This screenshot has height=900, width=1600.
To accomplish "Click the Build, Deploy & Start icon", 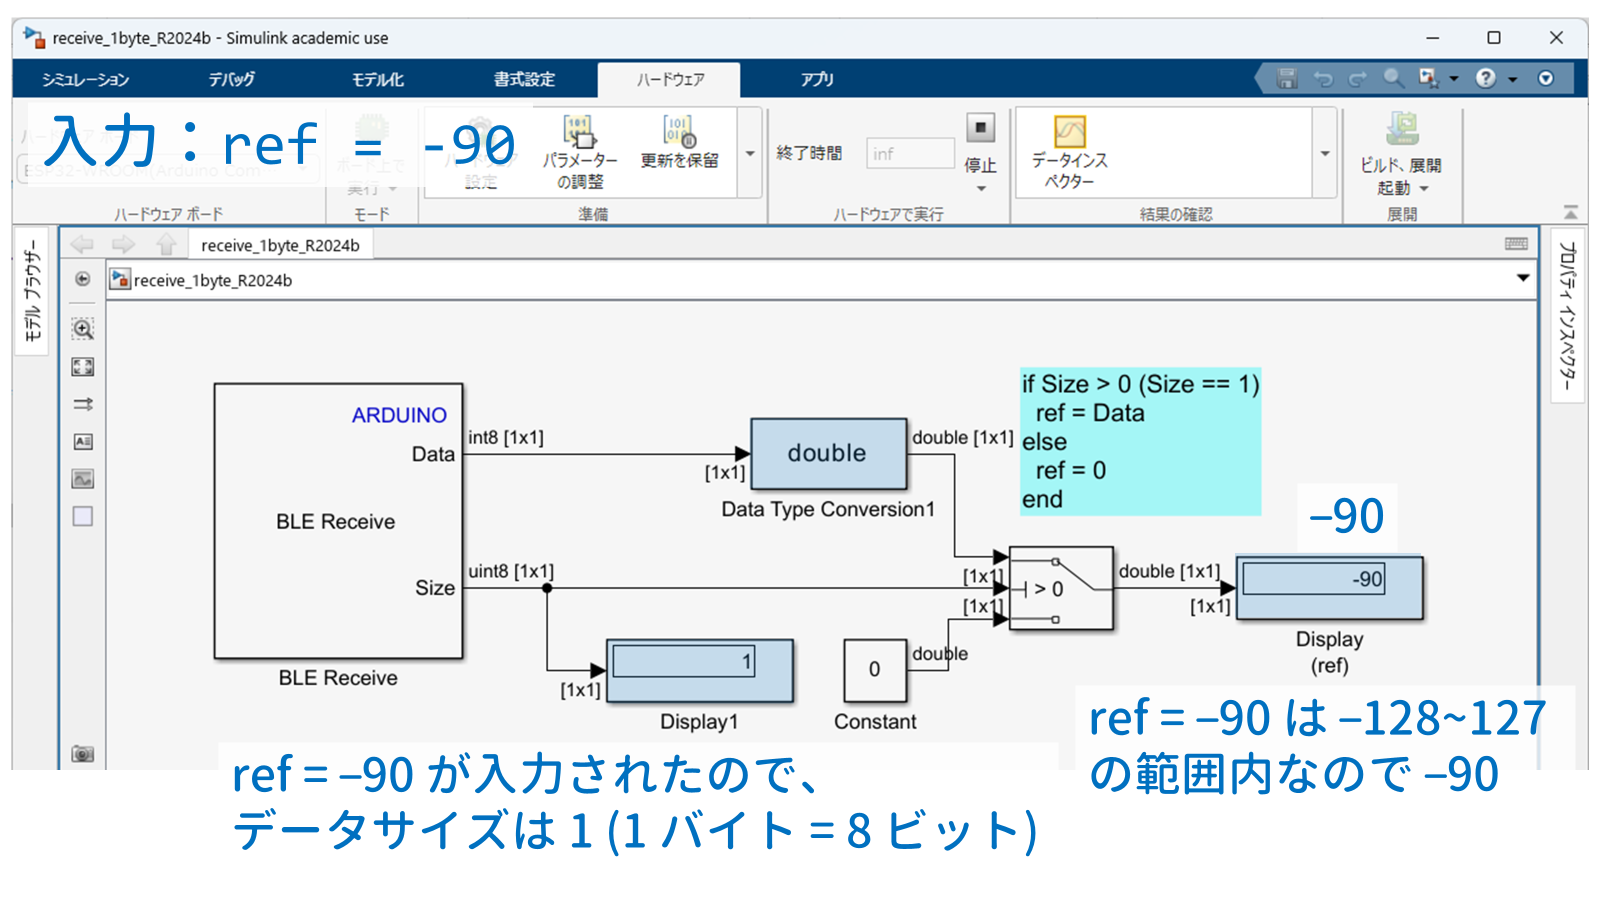I will (1402, 129).
